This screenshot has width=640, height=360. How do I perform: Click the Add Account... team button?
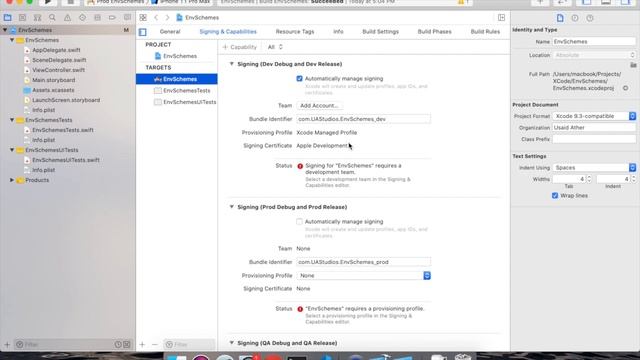(320, 106)
